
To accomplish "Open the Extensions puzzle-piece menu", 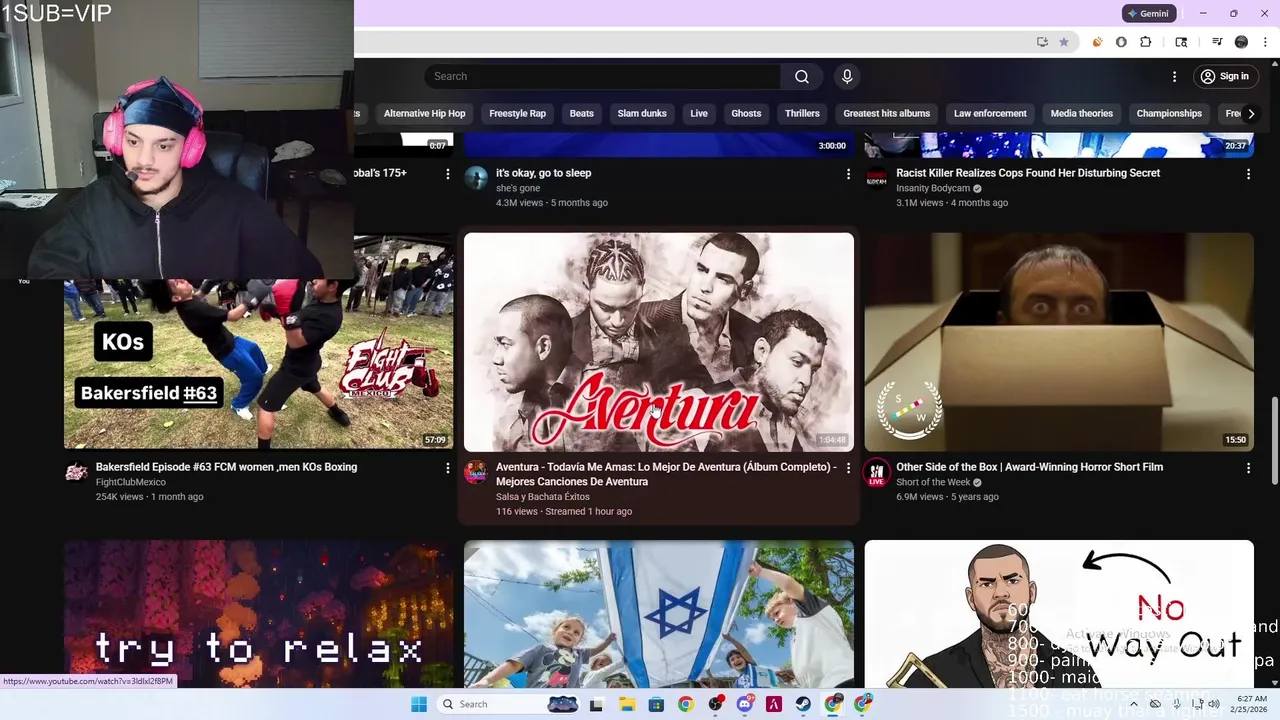I will (1146, 42).
